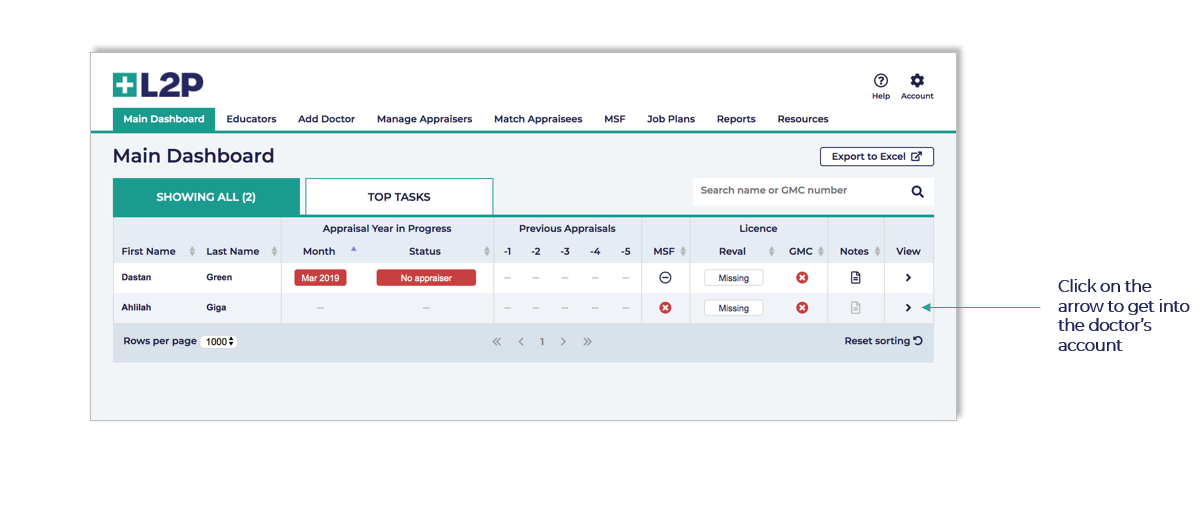Open Rows per page dropdown

coord(218,342)
